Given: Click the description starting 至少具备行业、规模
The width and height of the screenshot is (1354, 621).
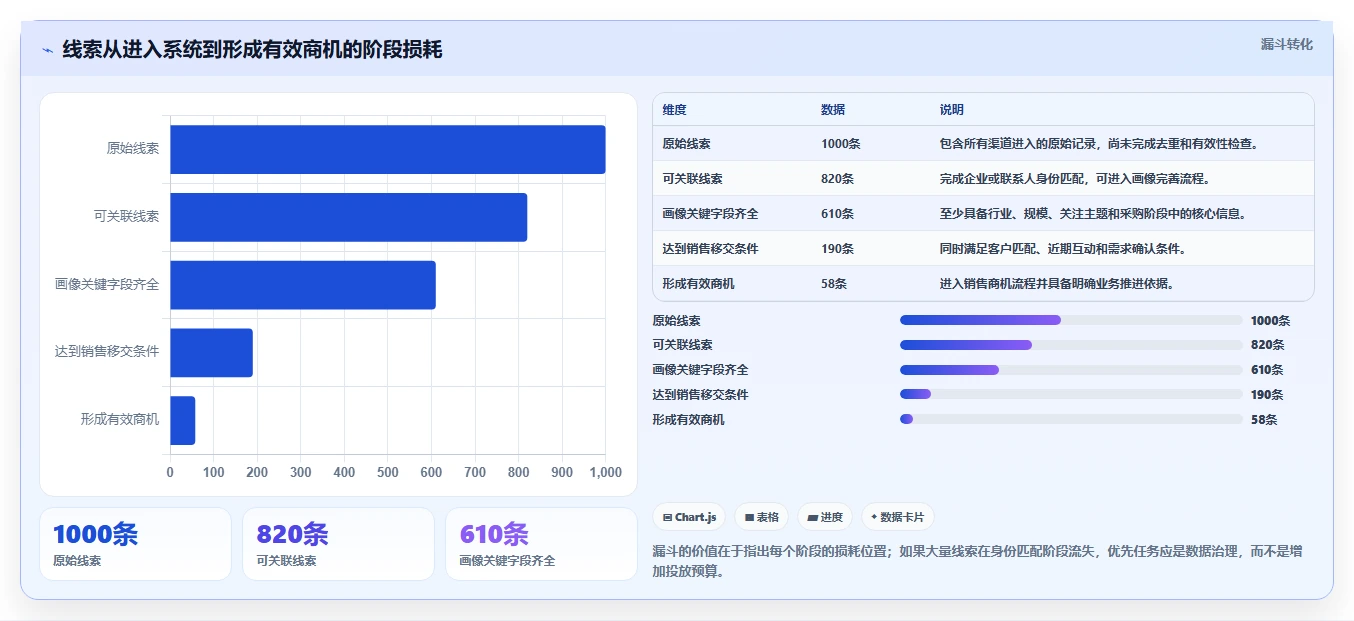Looking at the screenshot, I should [1093, 214].
